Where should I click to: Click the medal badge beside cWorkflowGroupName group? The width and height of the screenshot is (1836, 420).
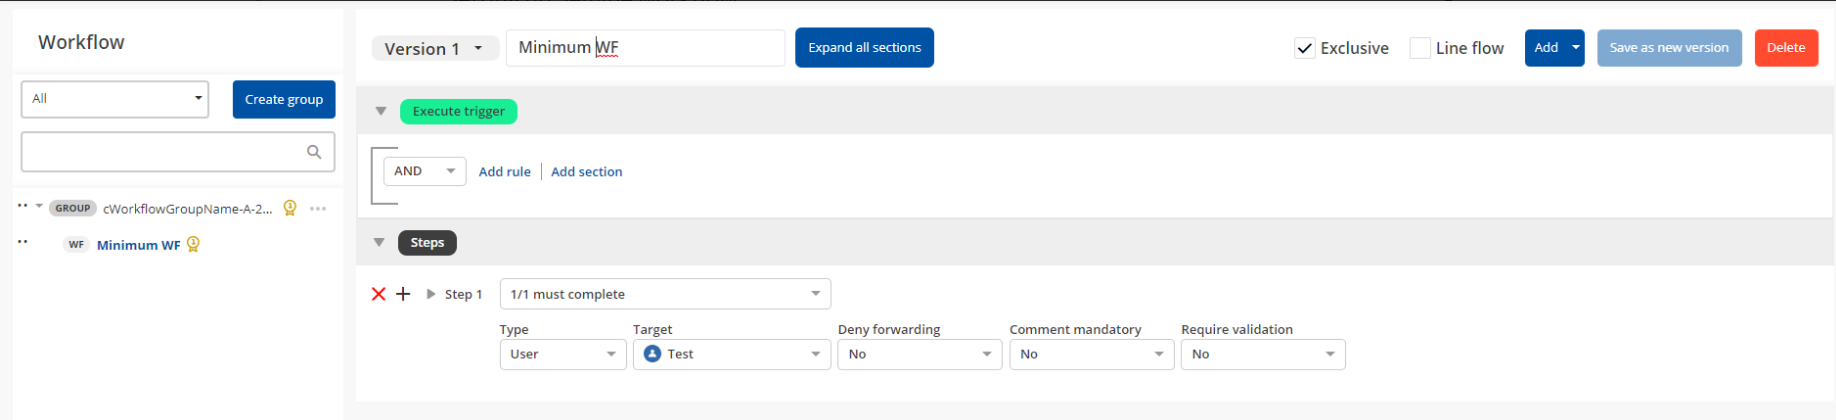tap(290, 208)
